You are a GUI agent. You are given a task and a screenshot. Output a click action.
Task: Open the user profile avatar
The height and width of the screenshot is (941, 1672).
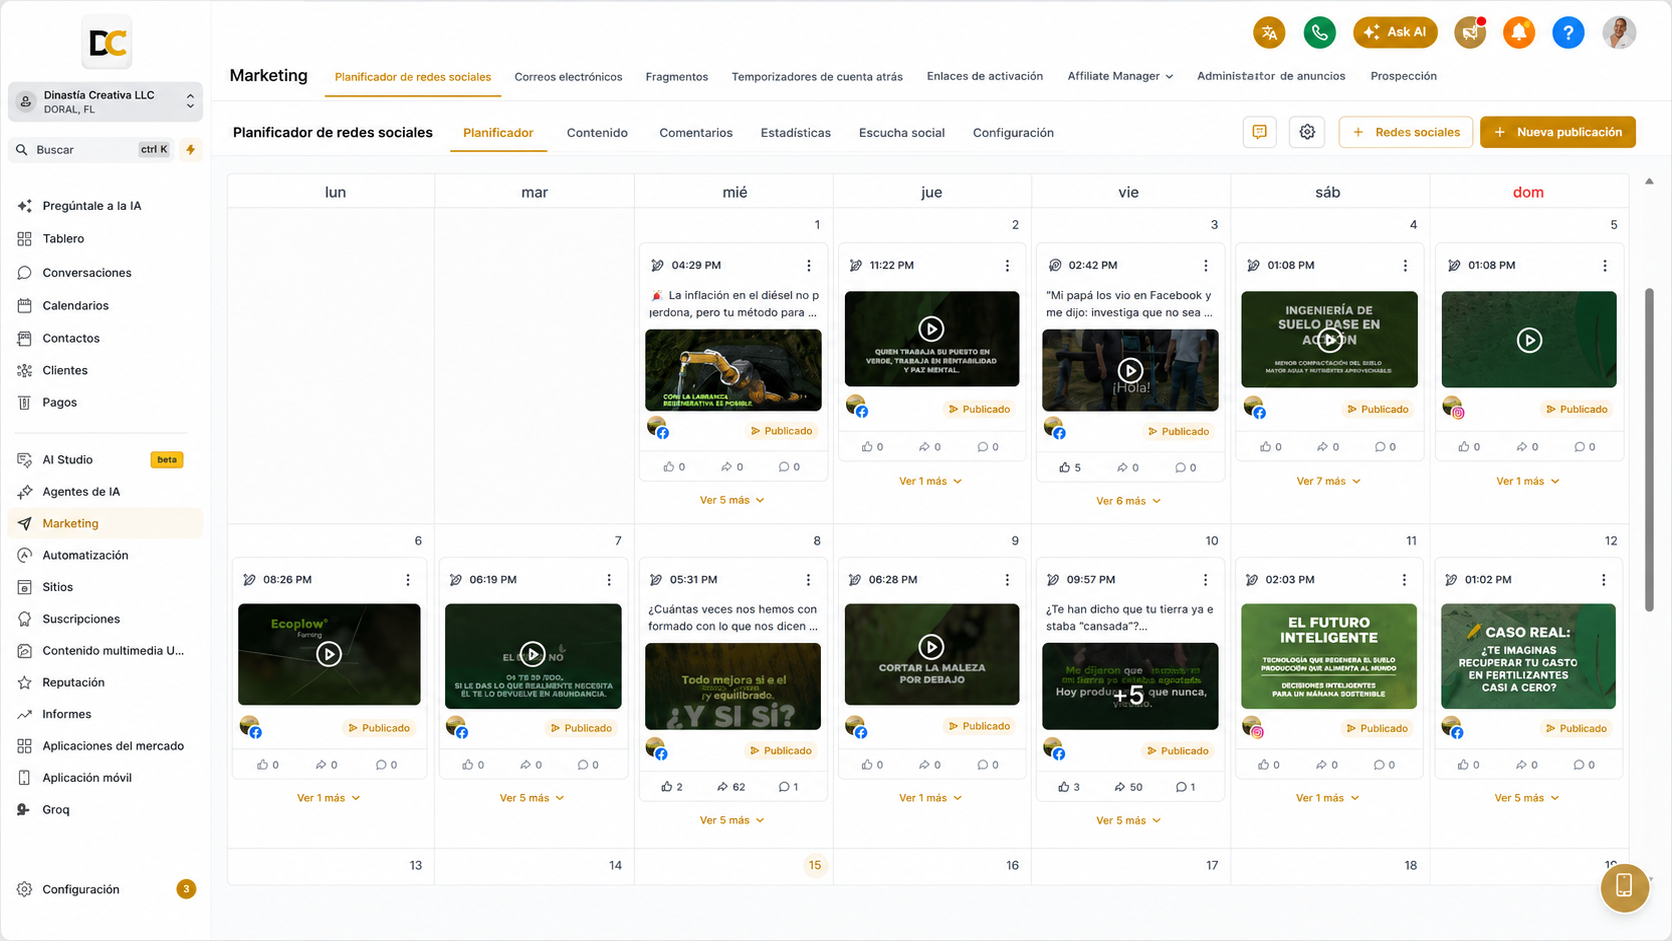[1619, 32]
